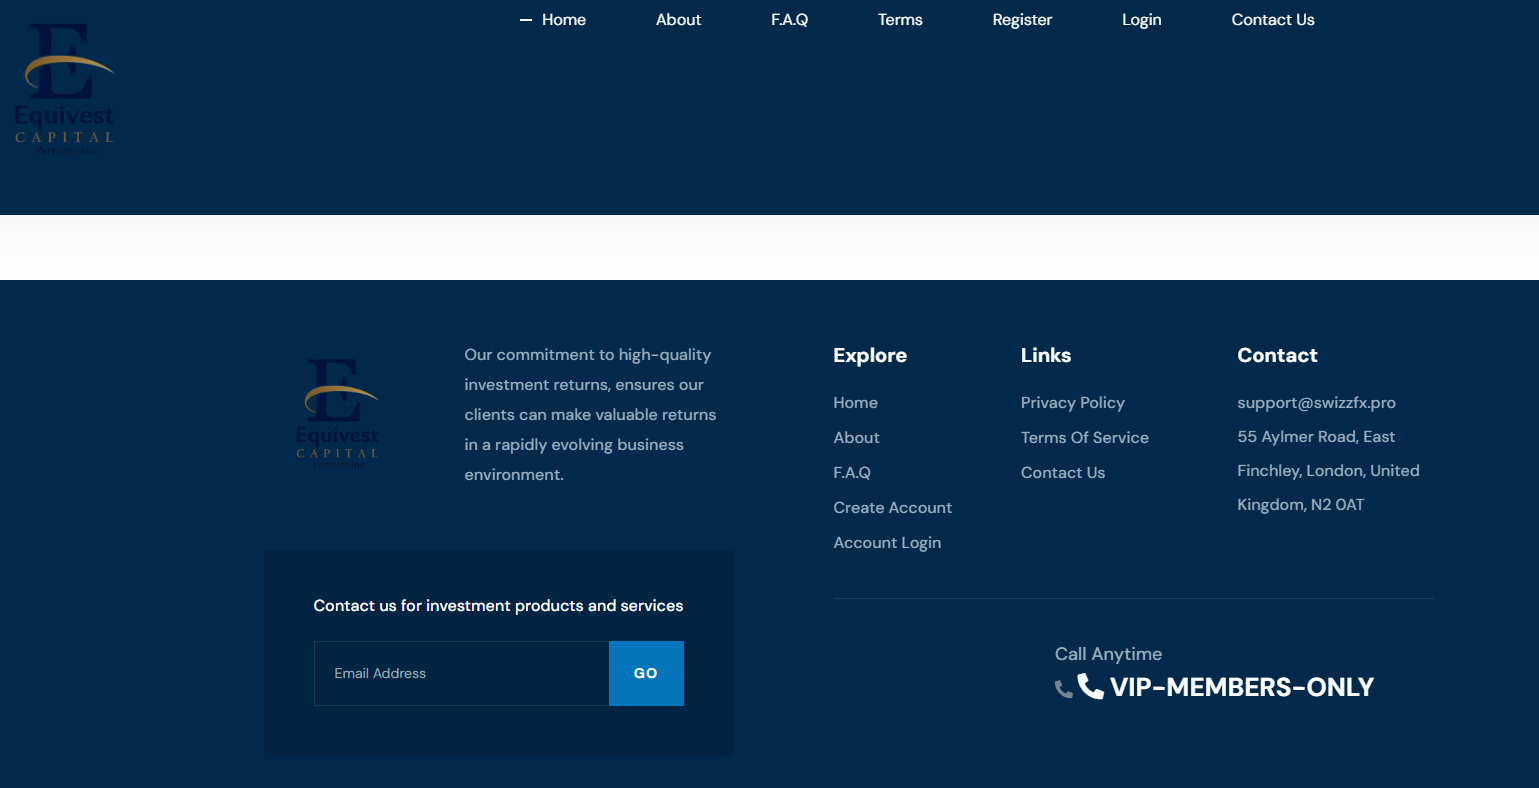Open Terms from the top navigation bar
Viewport: 1539px width, 788px height.
900,20
